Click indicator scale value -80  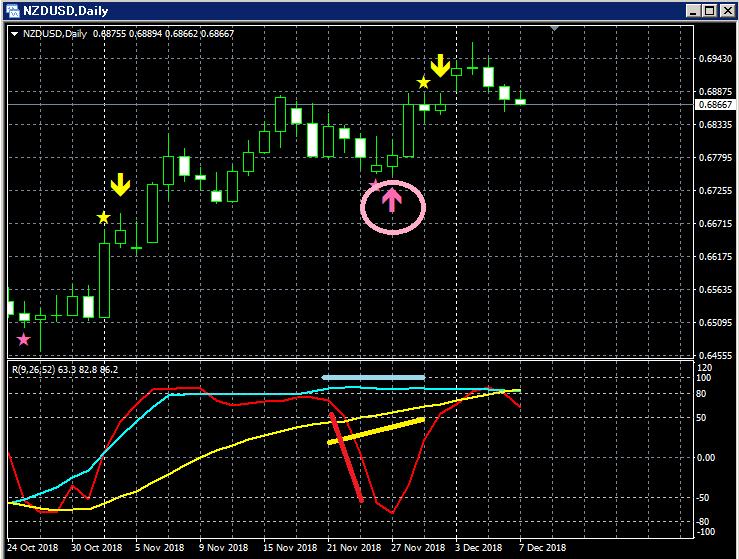pos(702,522)
